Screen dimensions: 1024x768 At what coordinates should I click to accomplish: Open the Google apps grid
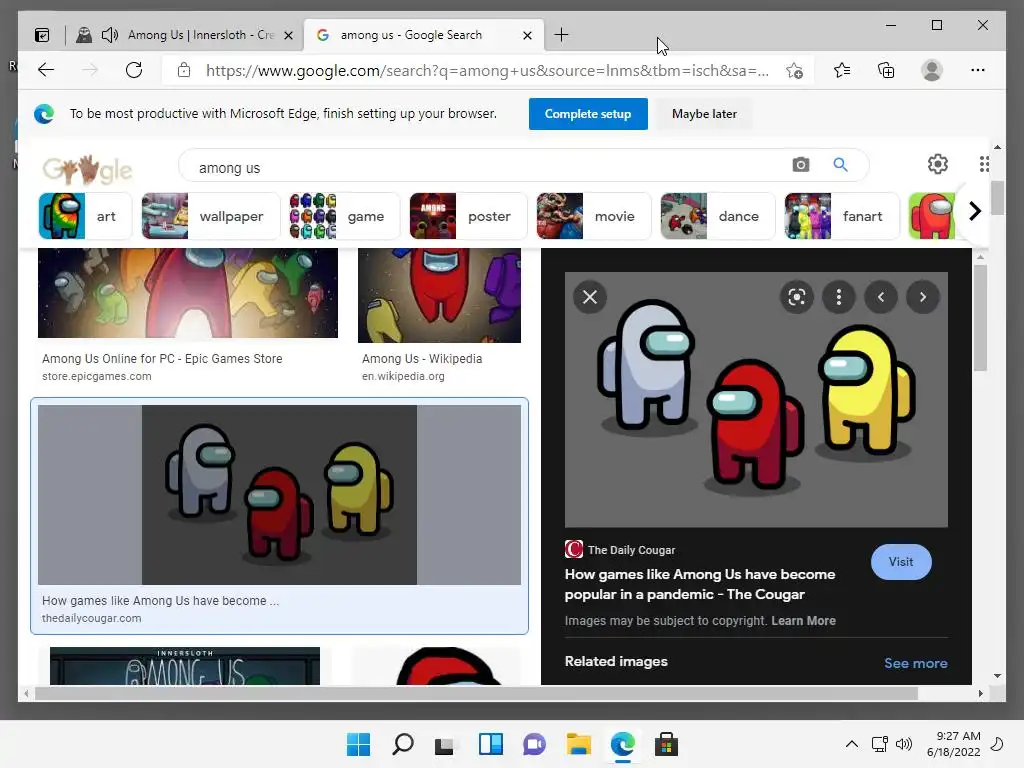(x=984, y=164)
